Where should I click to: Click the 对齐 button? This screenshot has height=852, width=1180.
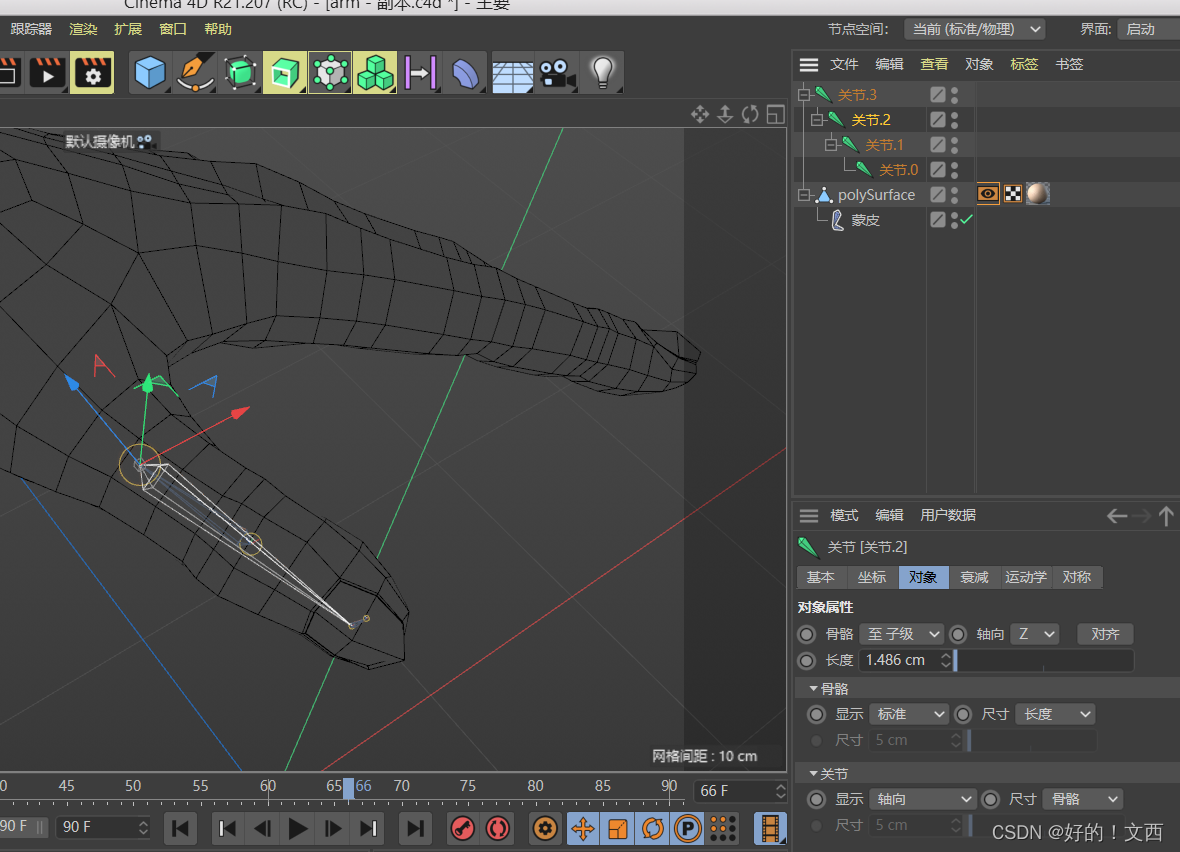[x=1105, y=634]
